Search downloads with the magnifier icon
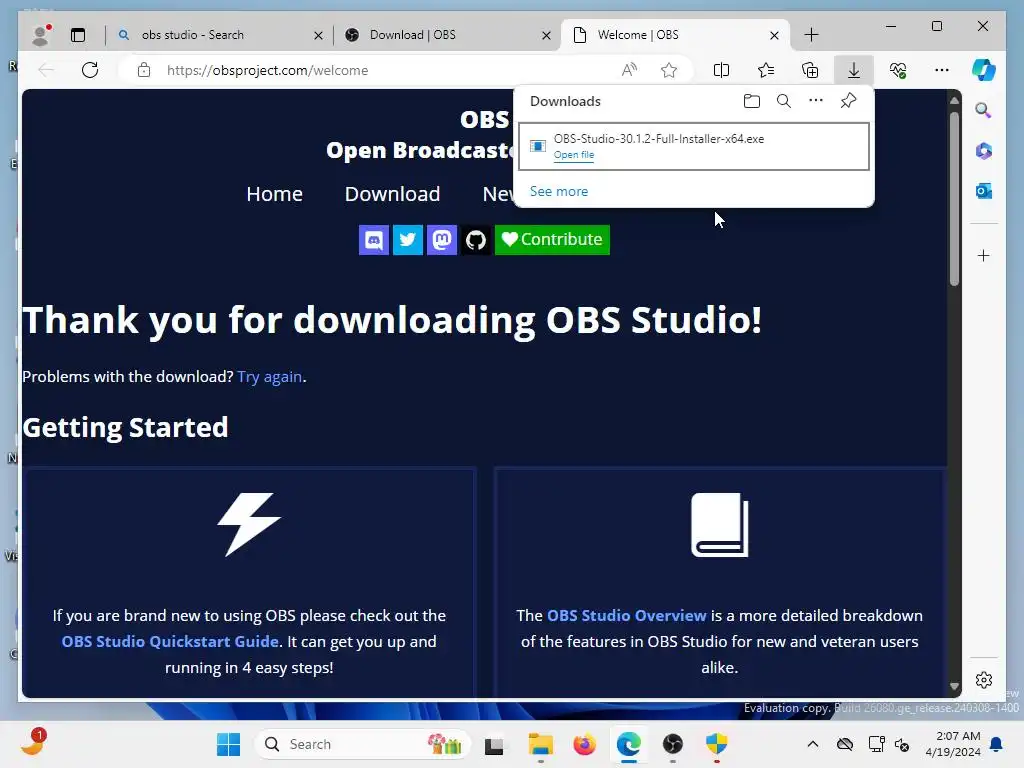1024x768 pixels. (x=784, y=101)
